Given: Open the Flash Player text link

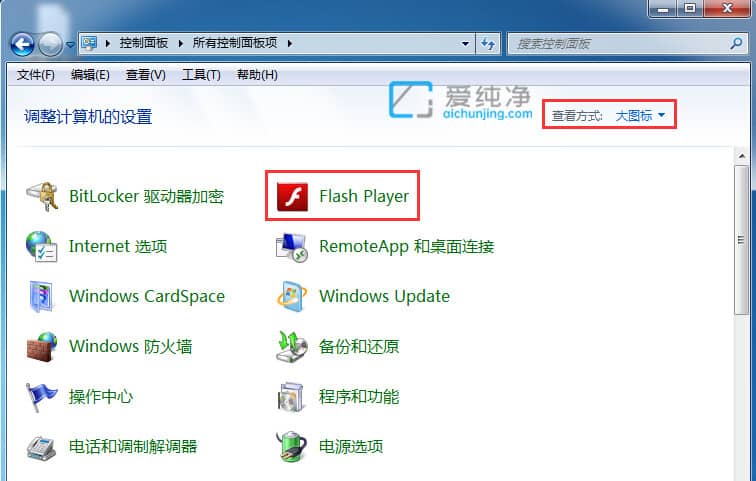Looking at the screenshot, I should [x=364, y=197].
